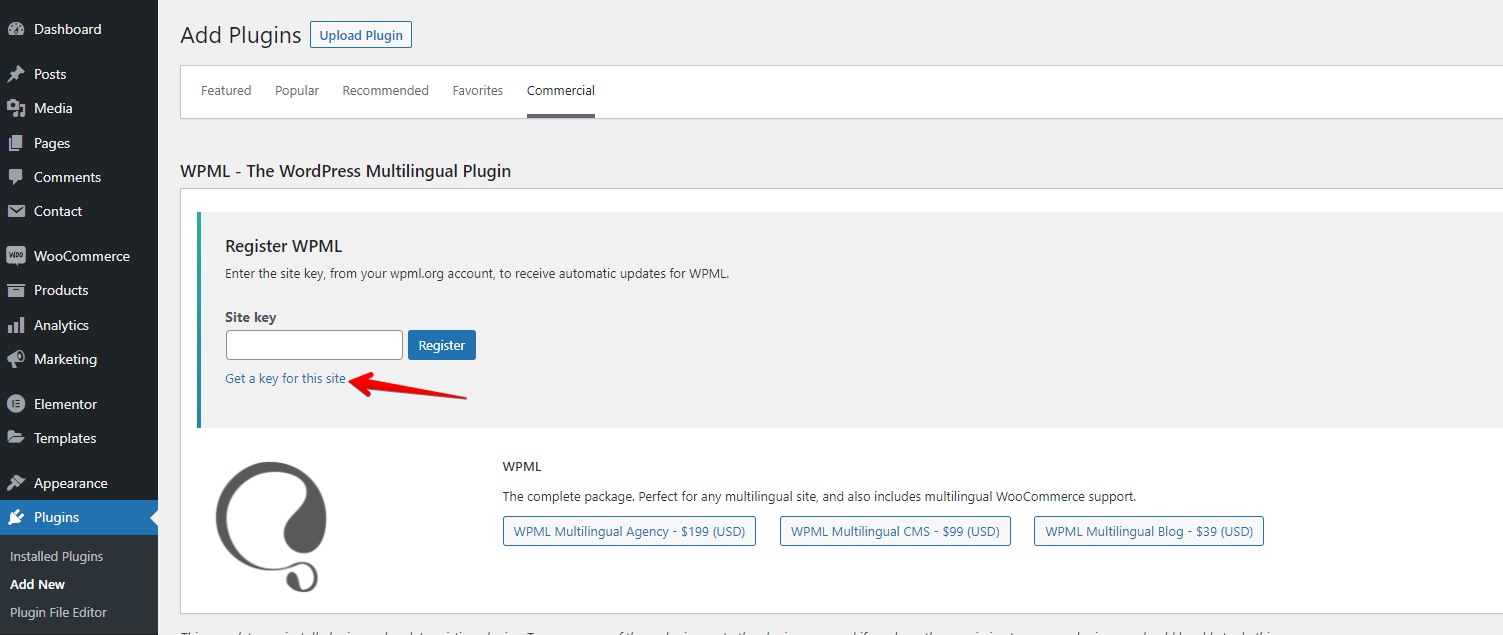The width and height of the screenshot is (1503, 635).
Task: Click the Contact envelope icon
Action: pyautogui.click(x=16, y=211)
